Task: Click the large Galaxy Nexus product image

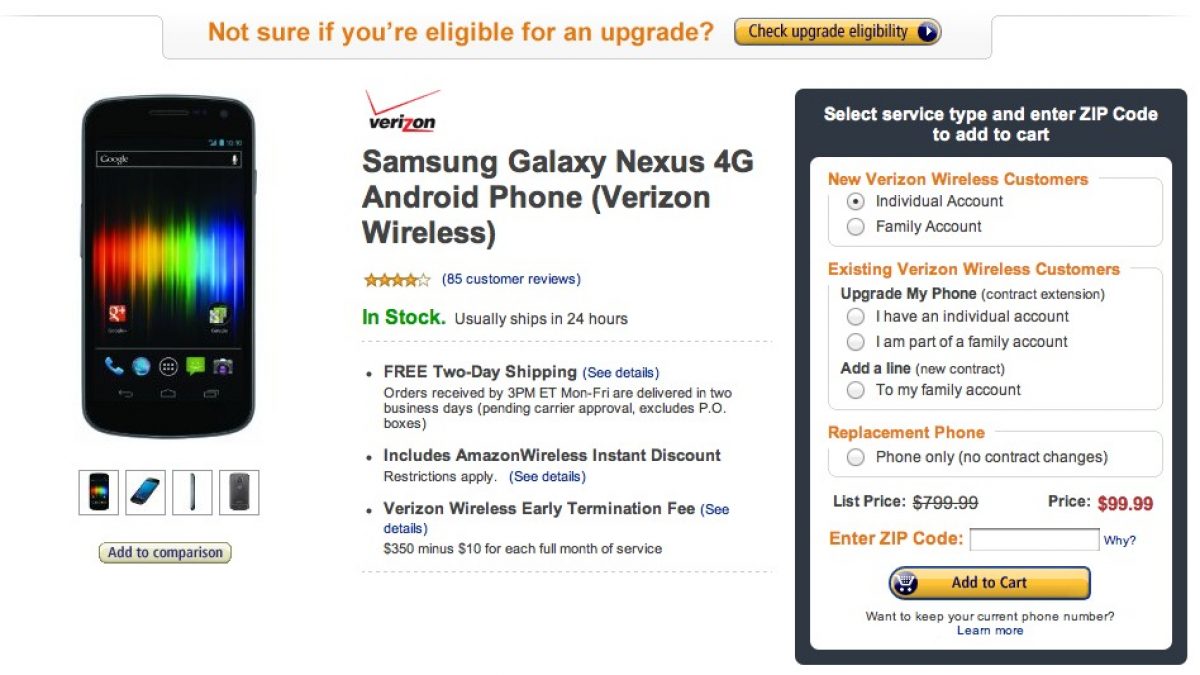Action: click(x=168, y=265)
